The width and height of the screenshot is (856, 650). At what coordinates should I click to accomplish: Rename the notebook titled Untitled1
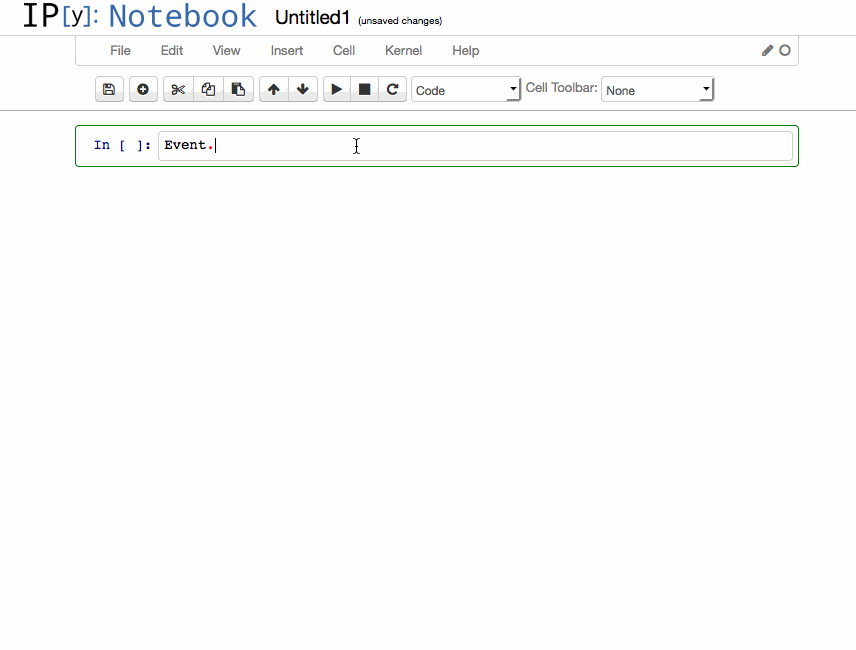tap(312, 17)
